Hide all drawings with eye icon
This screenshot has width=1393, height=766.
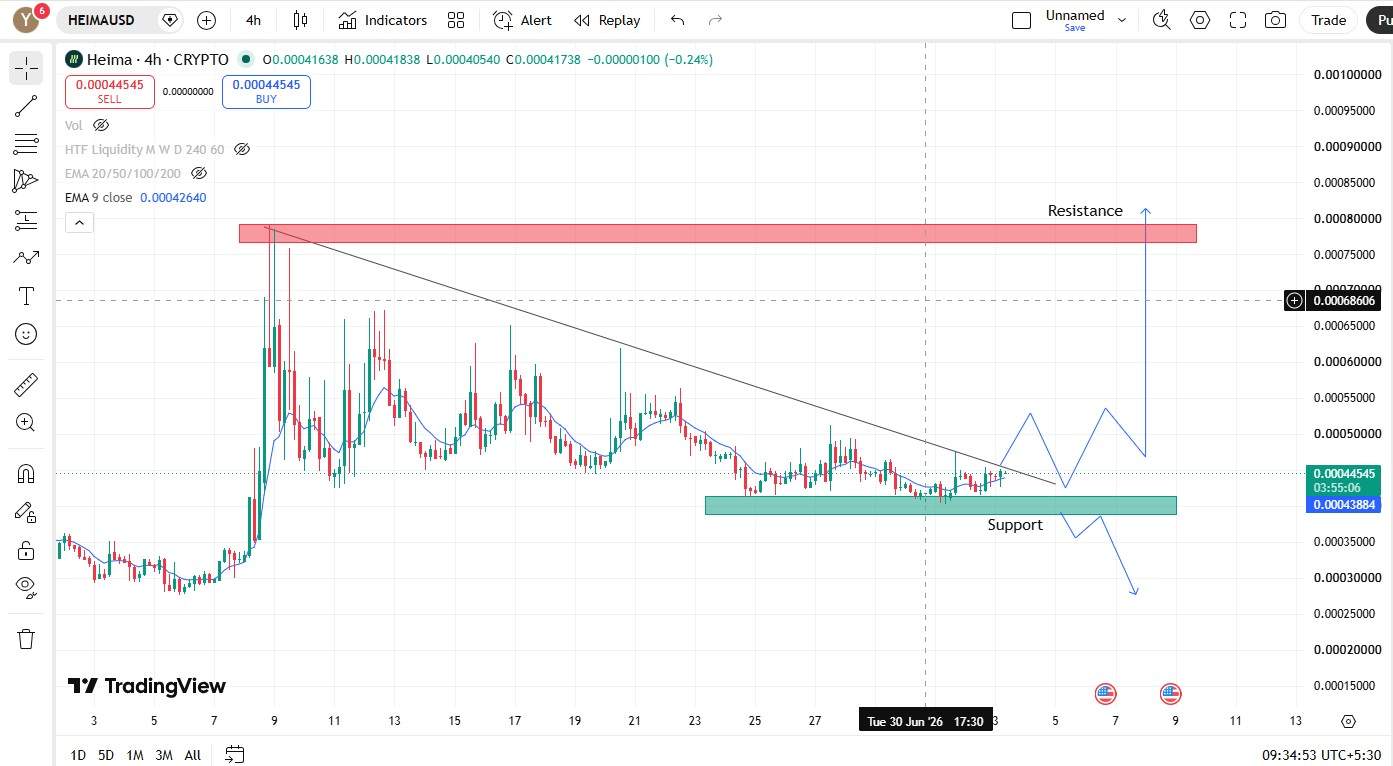click(27, 587)
